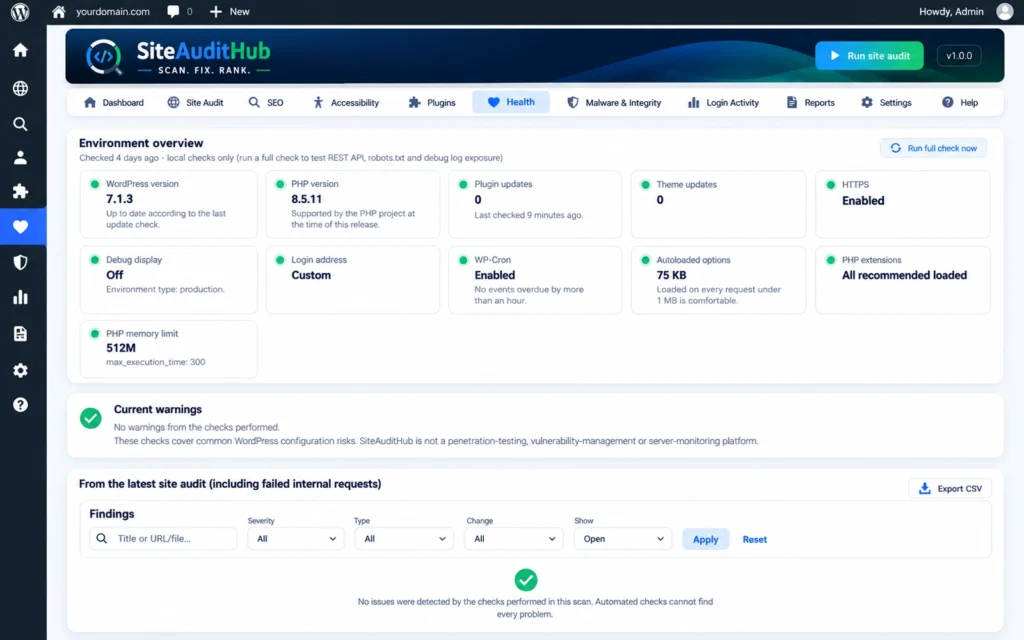The image size is (1024, 640).
Task: Click the document Reports sidebar icon
Action: point(20,334)
